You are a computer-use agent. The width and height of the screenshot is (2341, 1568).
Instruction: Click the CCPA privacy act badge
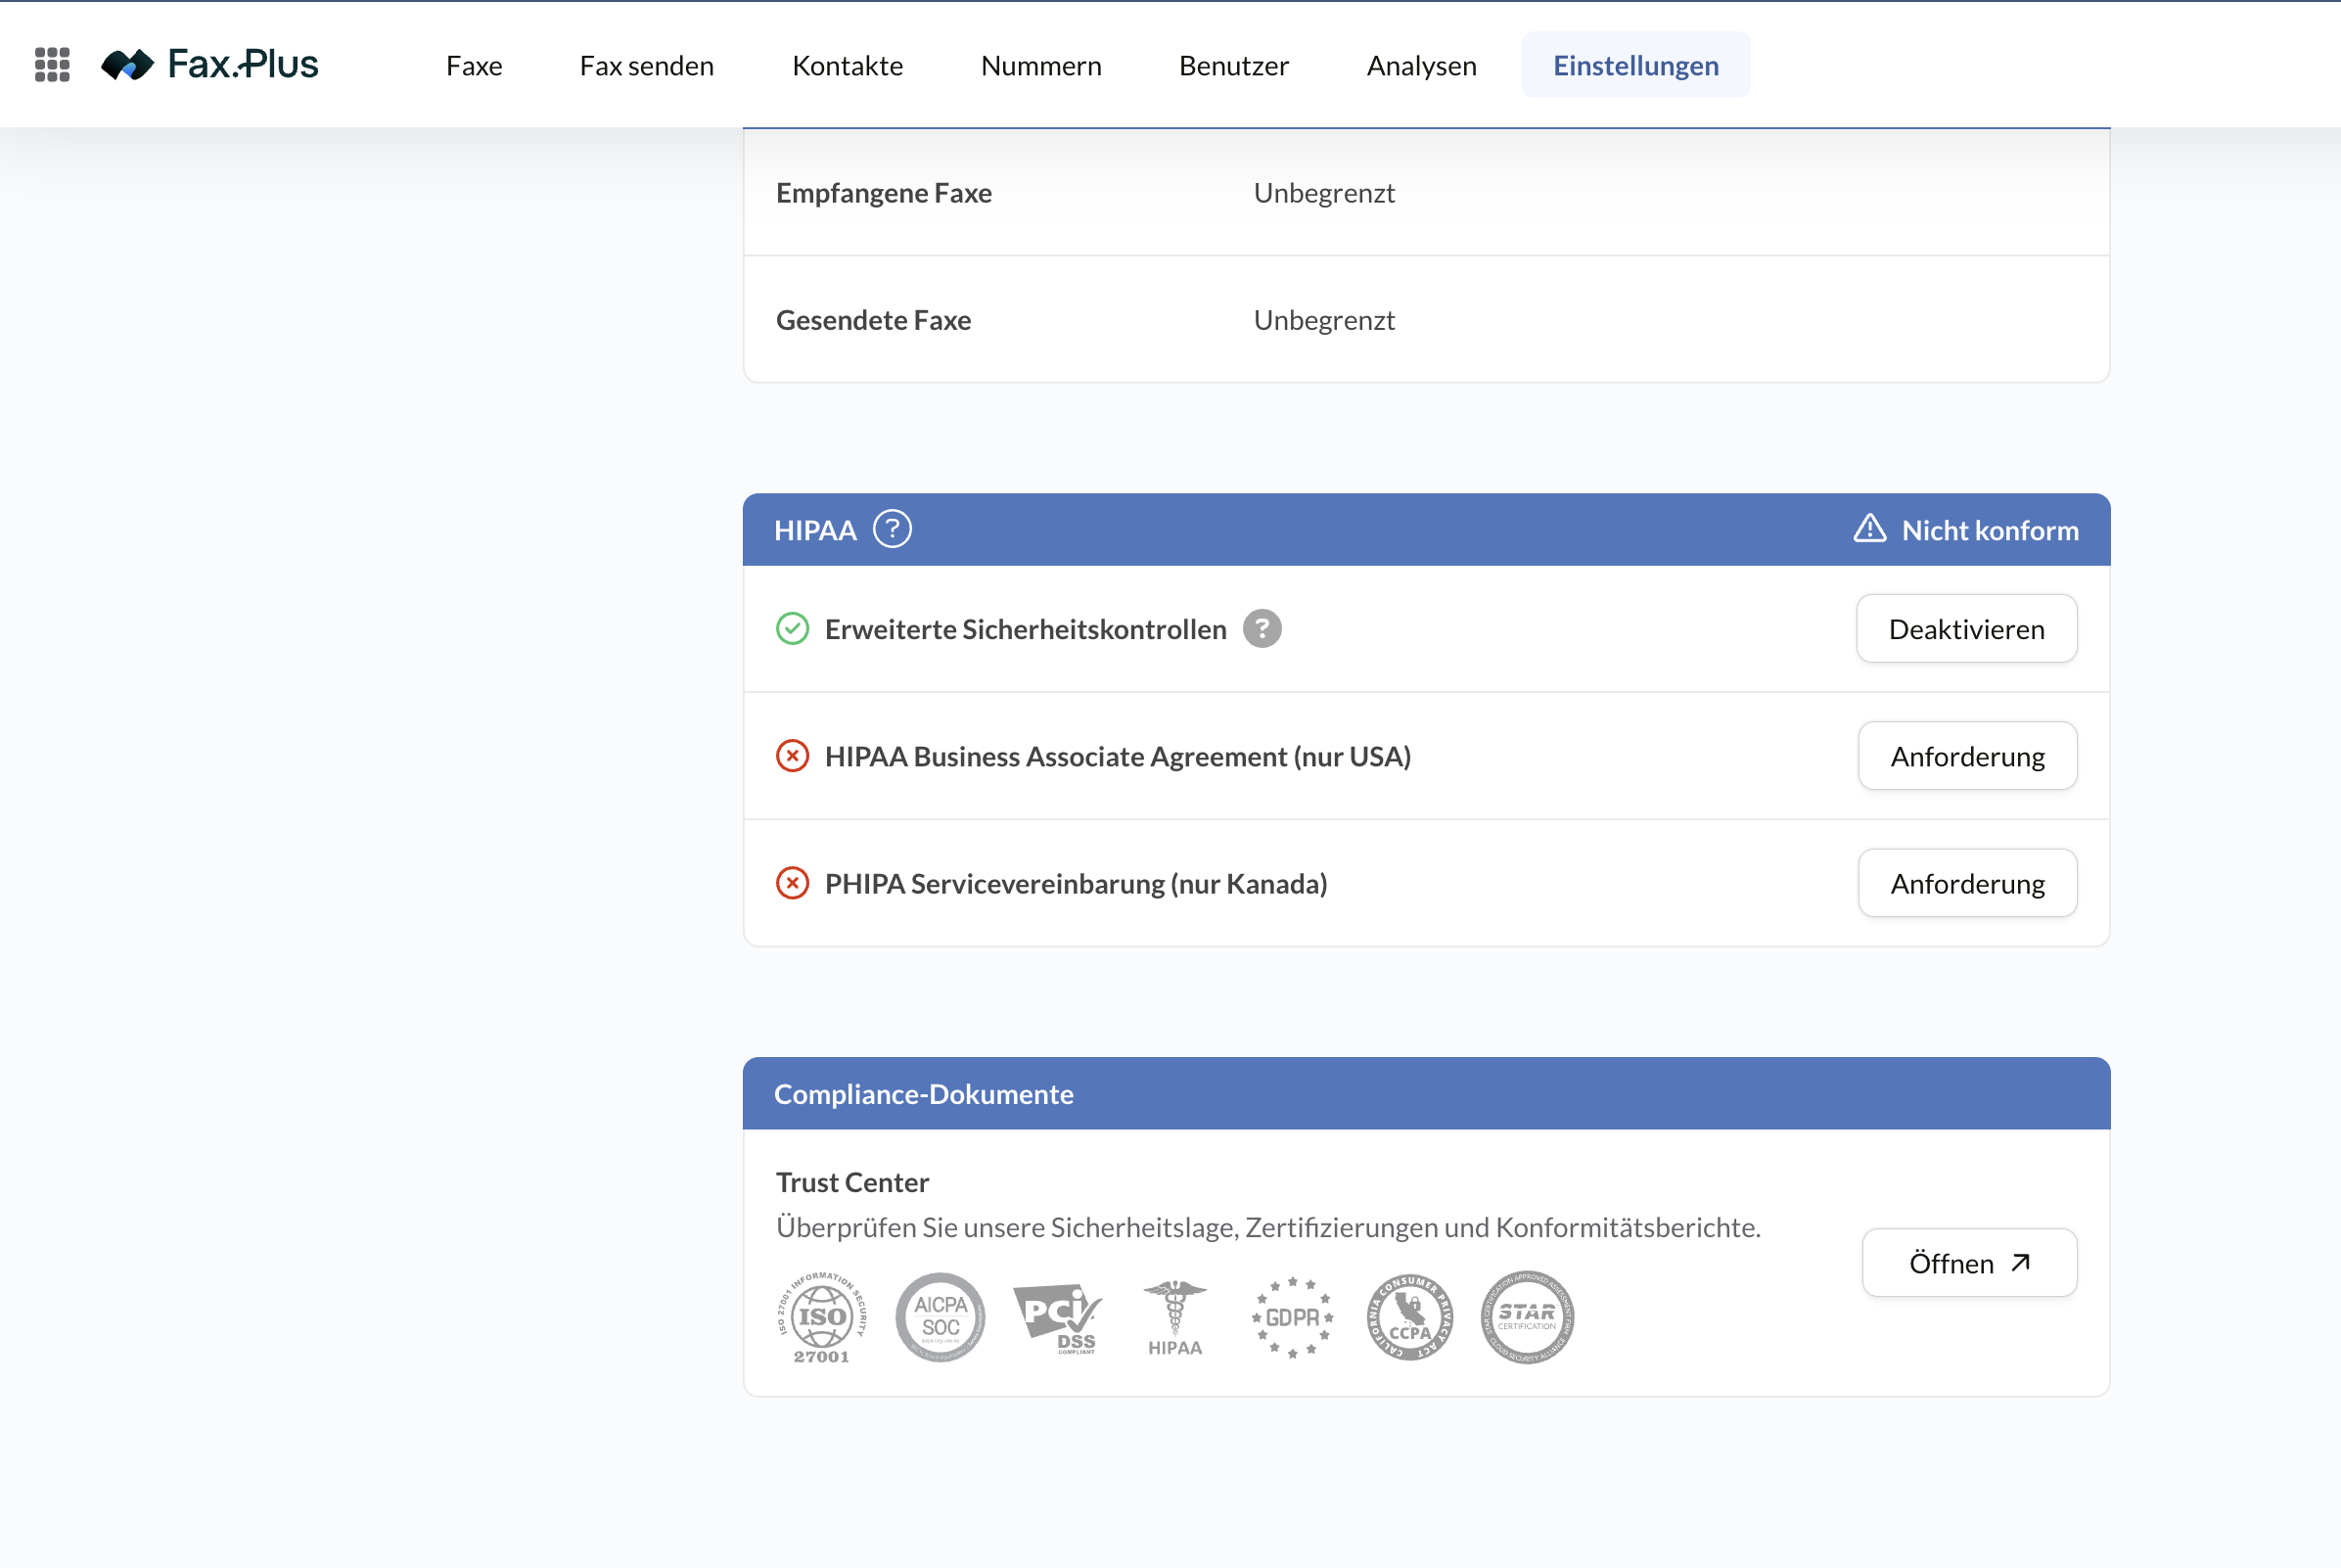(x=1409, y=1317)
